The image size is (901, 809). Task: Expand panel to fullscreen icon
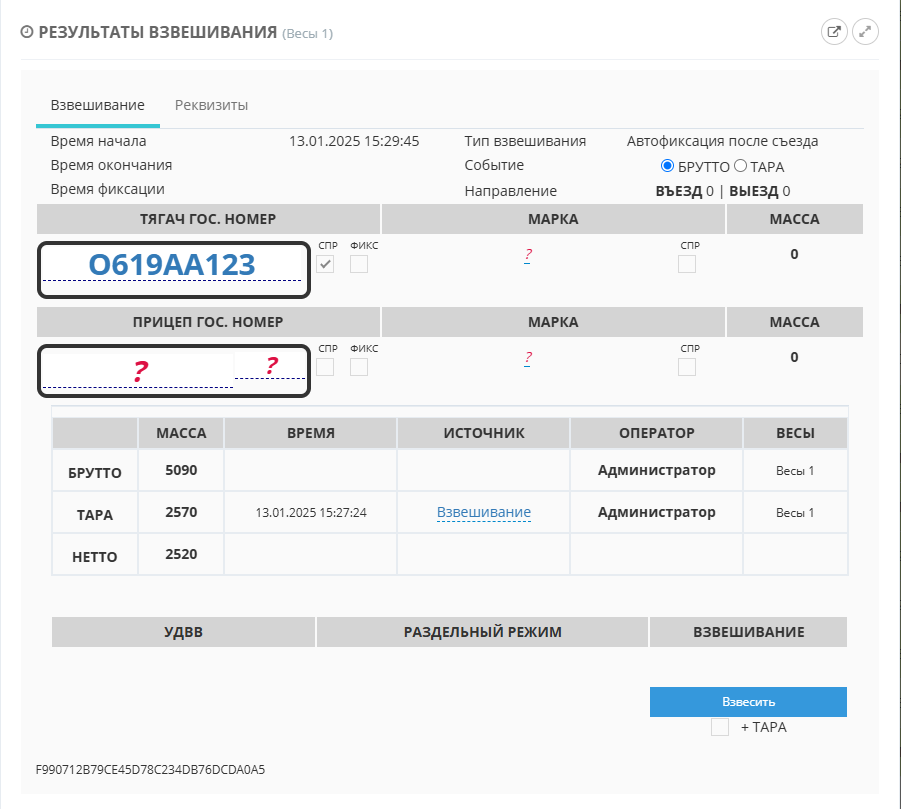click(865, 32)
